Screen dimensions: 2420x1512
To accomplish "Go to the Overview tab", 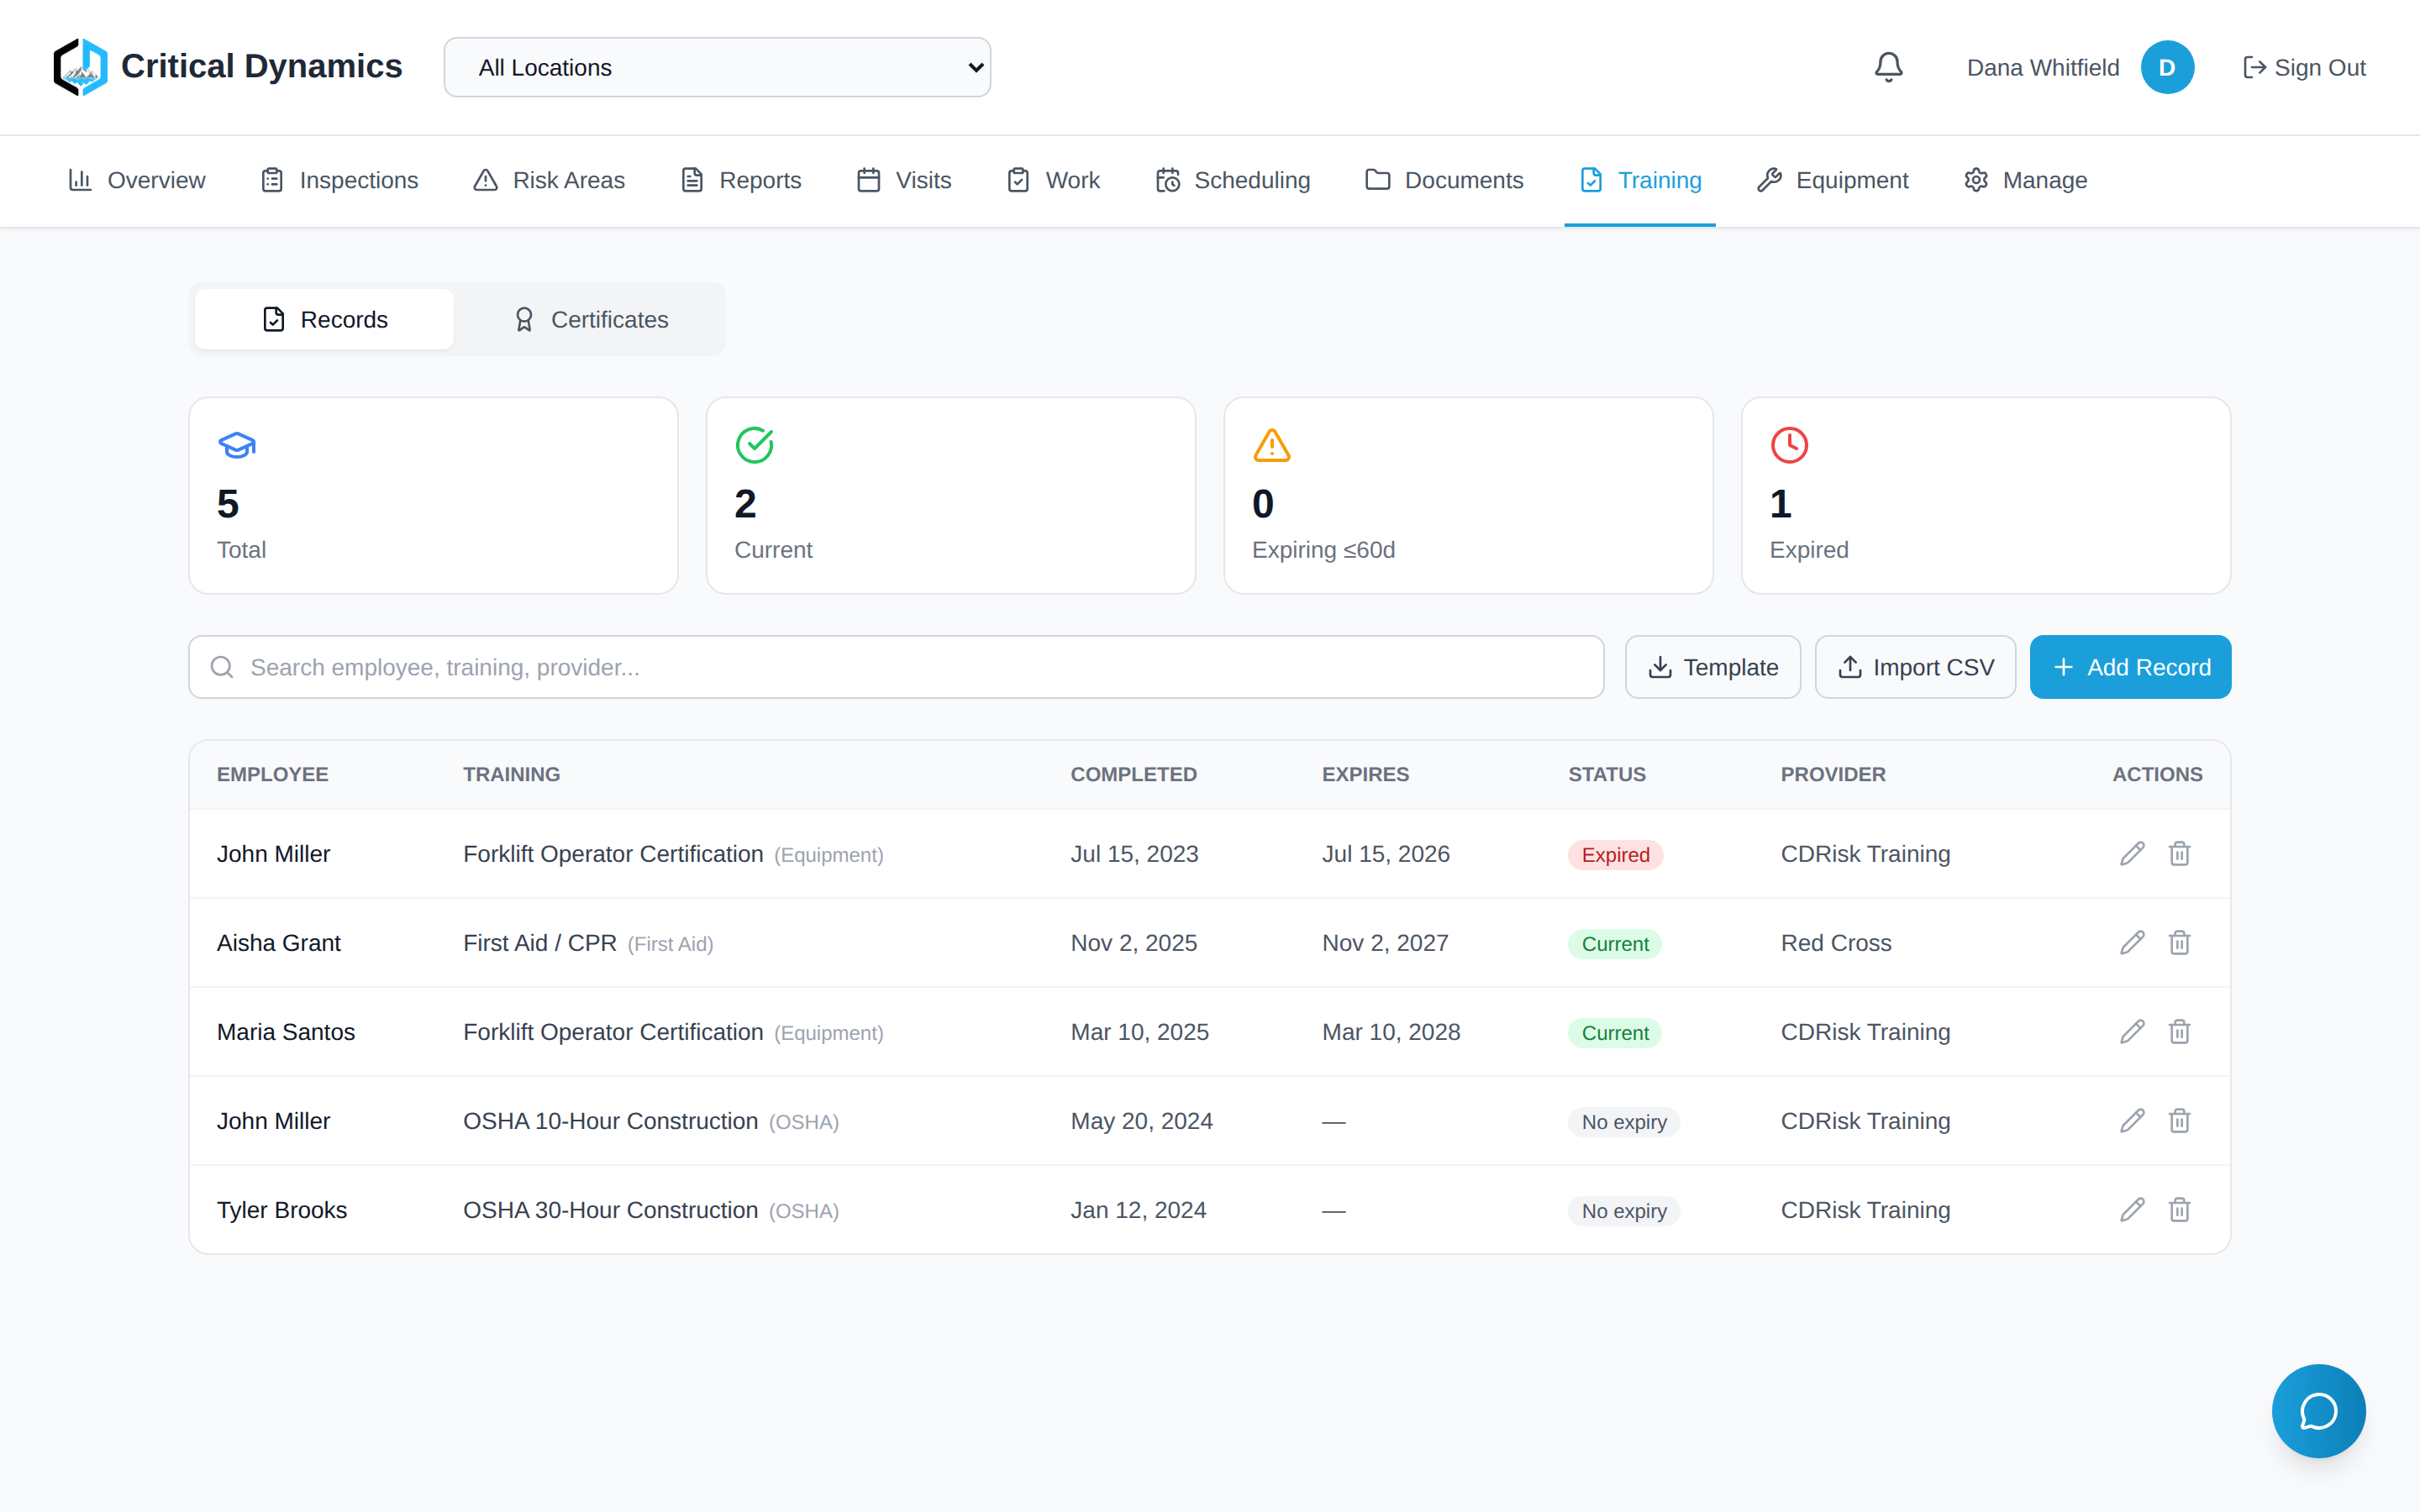I will point(137,180).
